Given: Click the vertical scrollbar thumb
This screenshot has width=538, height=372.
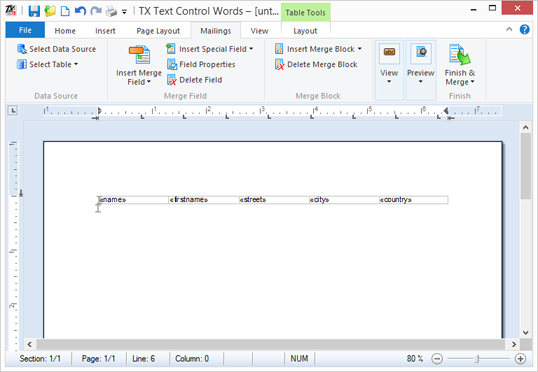Looking at the screenshot, I should click(x=526, y=166).
